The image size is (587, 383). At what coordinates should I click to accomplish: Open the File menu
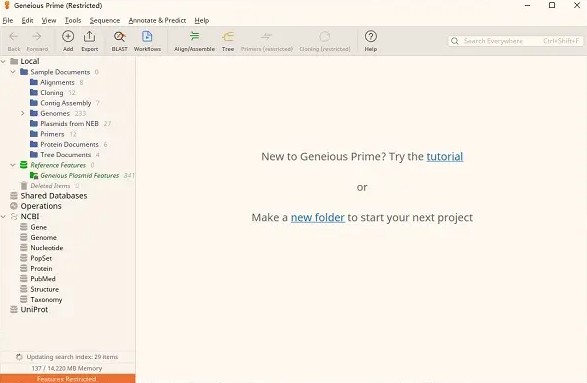click(x=8, y=20)
